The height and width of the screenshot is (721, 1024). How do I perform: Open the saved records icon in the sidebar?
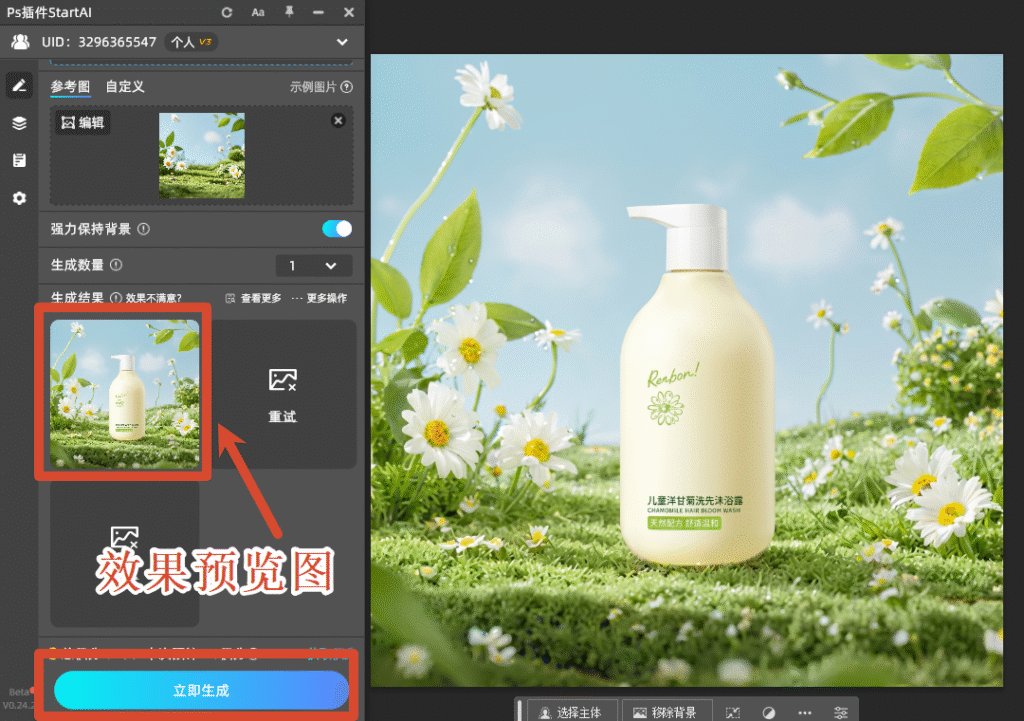pyautogui.click(x=19, y=160)
